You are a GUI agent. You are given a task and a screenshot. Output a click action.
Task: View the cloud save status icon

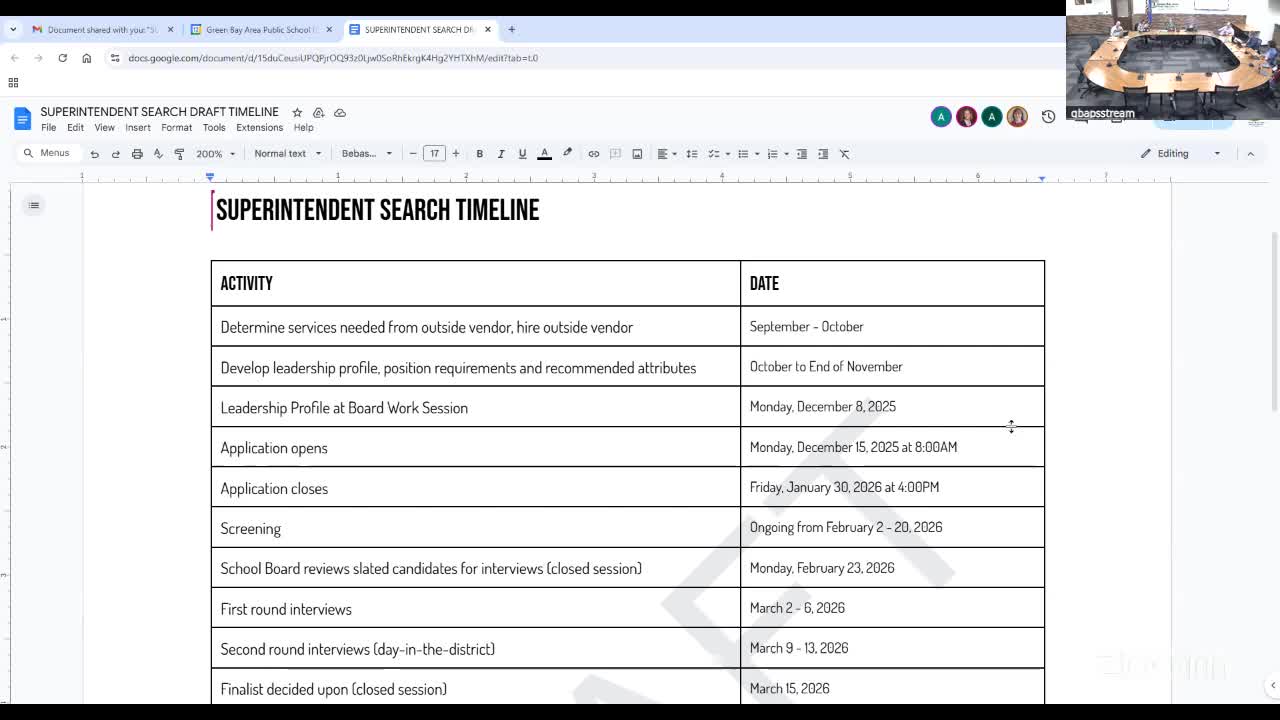[x=340, y=112]
